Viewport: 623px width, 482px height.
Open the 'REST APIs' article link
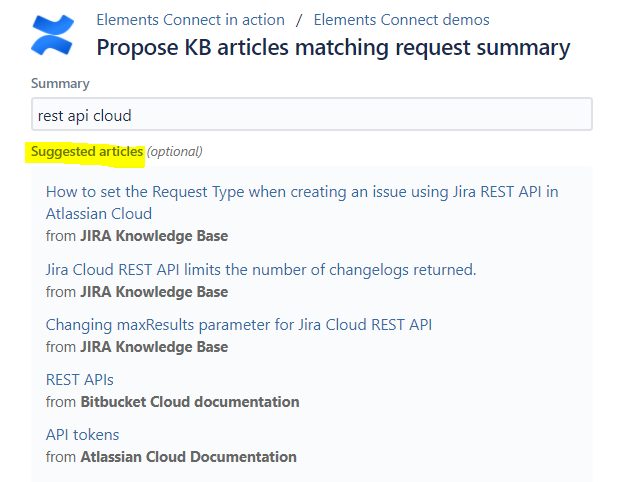[x=80, y=380]
